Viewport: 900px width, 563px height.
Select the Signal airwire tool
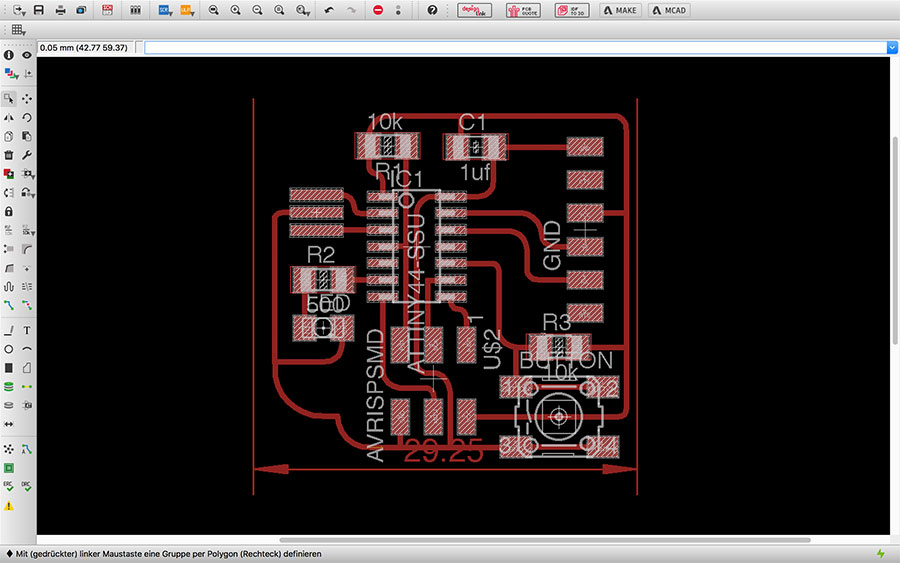(26, 387)
